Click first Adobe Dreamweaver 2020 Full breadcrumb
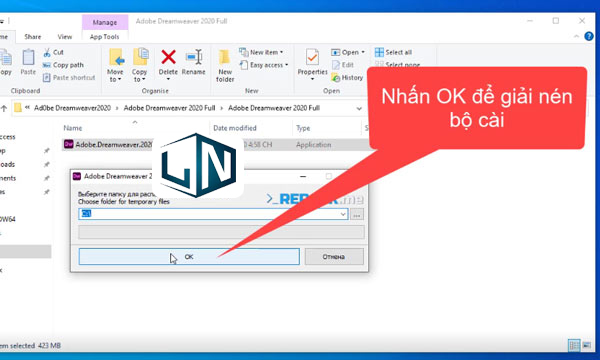 tap(170, 108)
